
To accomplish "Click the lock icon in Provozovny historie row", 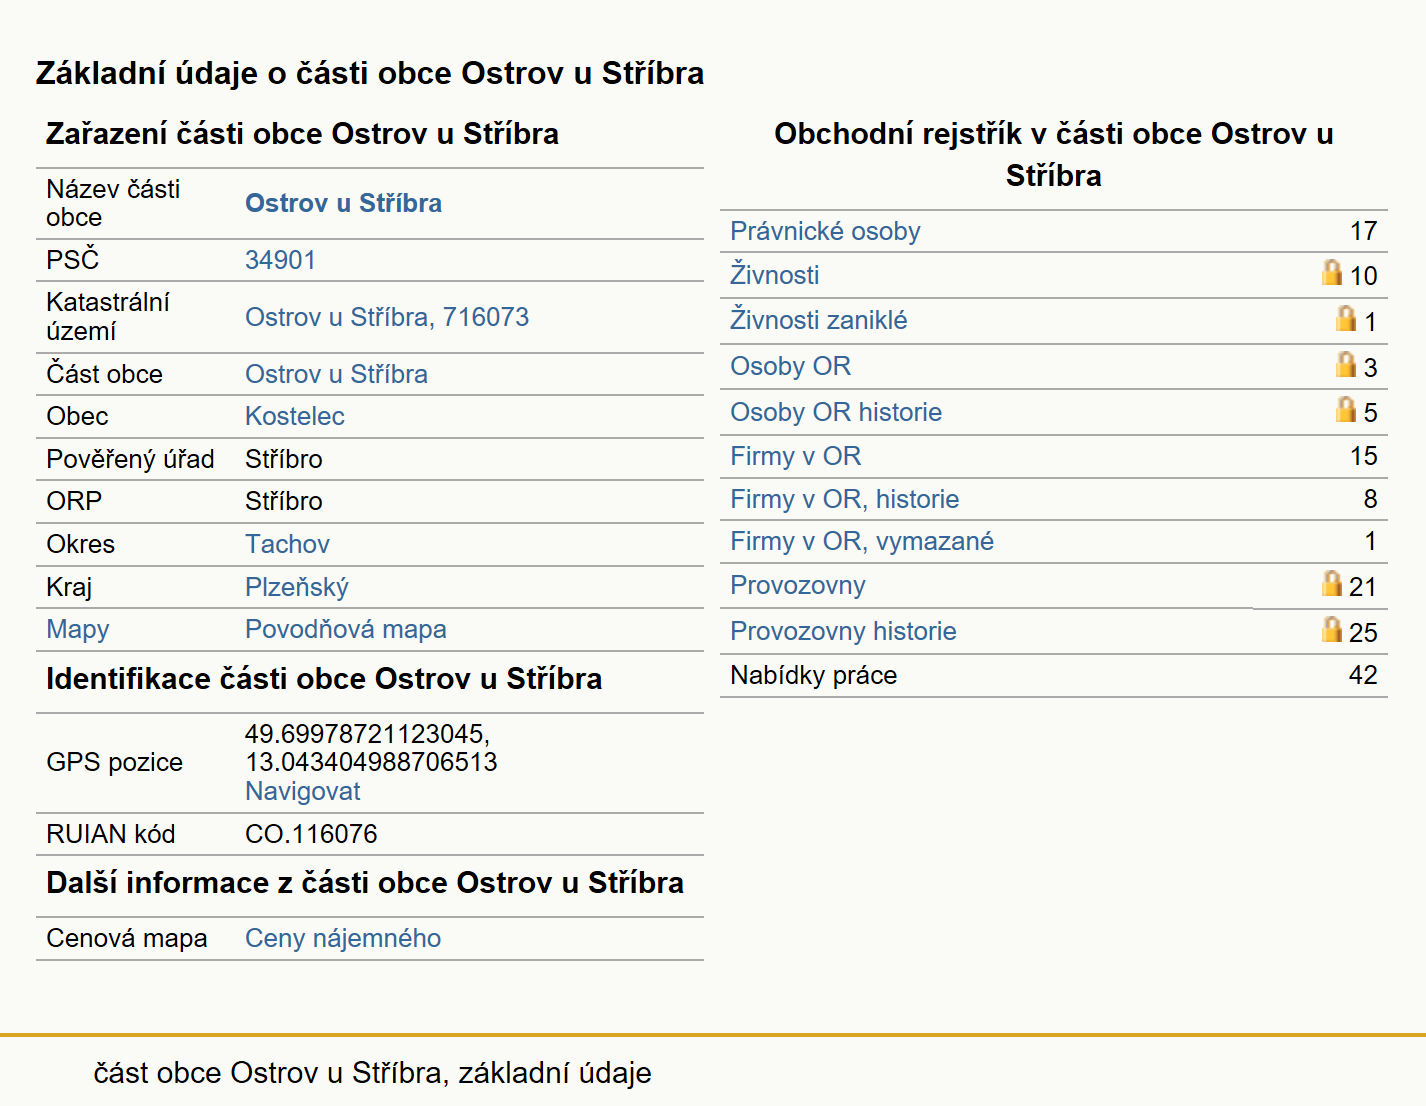I will click(1332, 629).
